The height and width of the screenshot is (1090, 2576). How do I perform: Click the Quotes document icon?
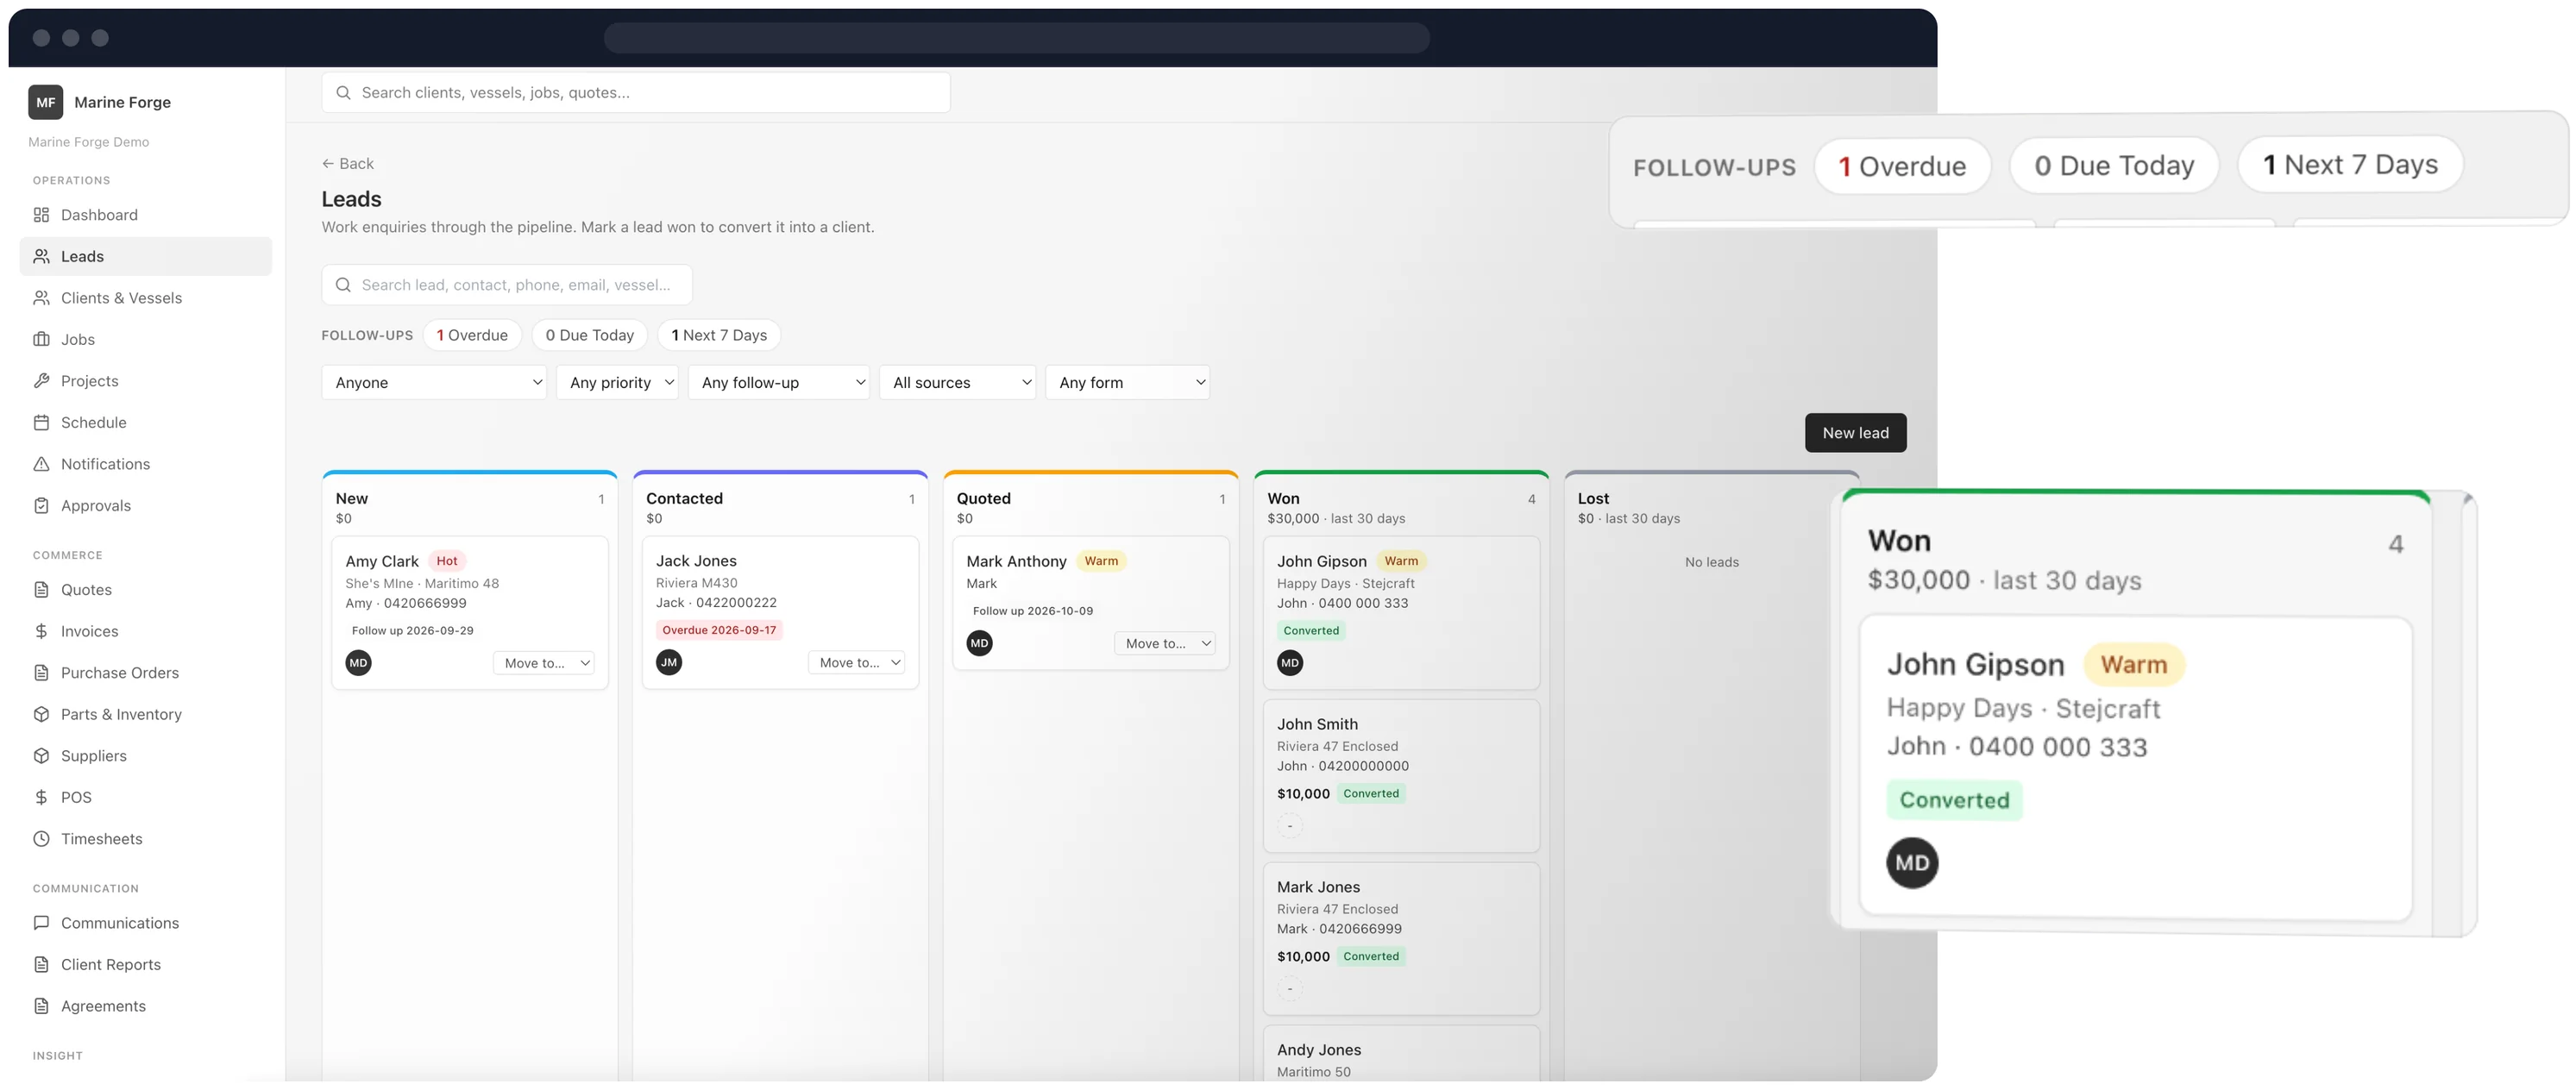(41, 589)
